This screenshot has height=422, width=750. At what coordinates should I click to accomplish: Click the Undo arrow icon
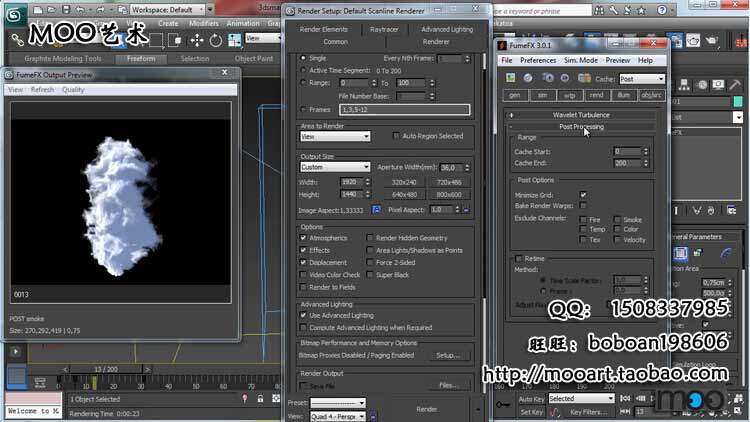click(x=81, y=10)
